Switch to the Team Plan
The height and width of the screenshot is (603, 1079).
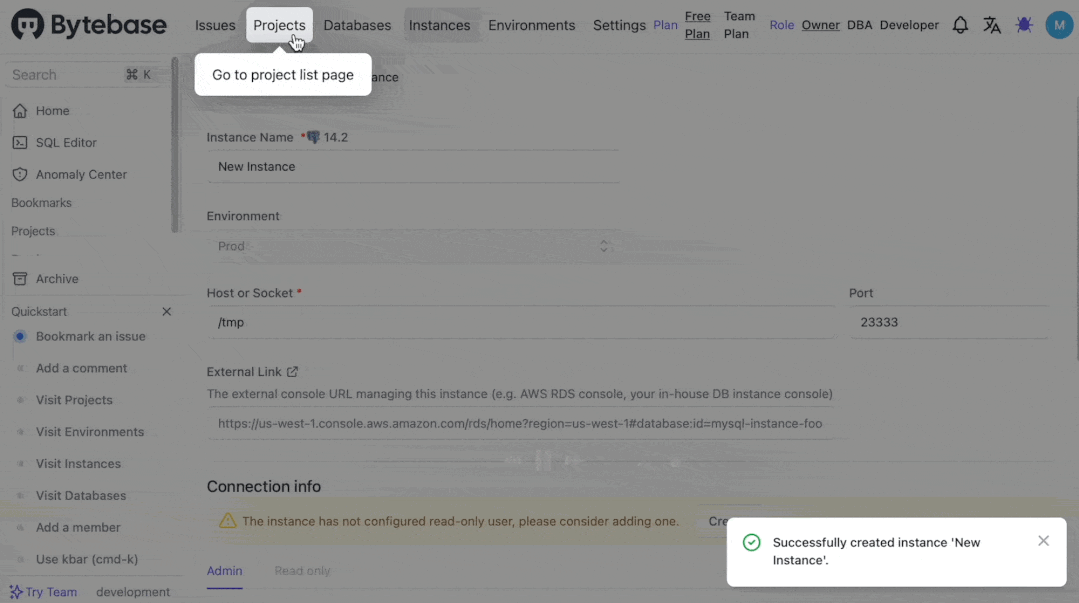[739, 25]
